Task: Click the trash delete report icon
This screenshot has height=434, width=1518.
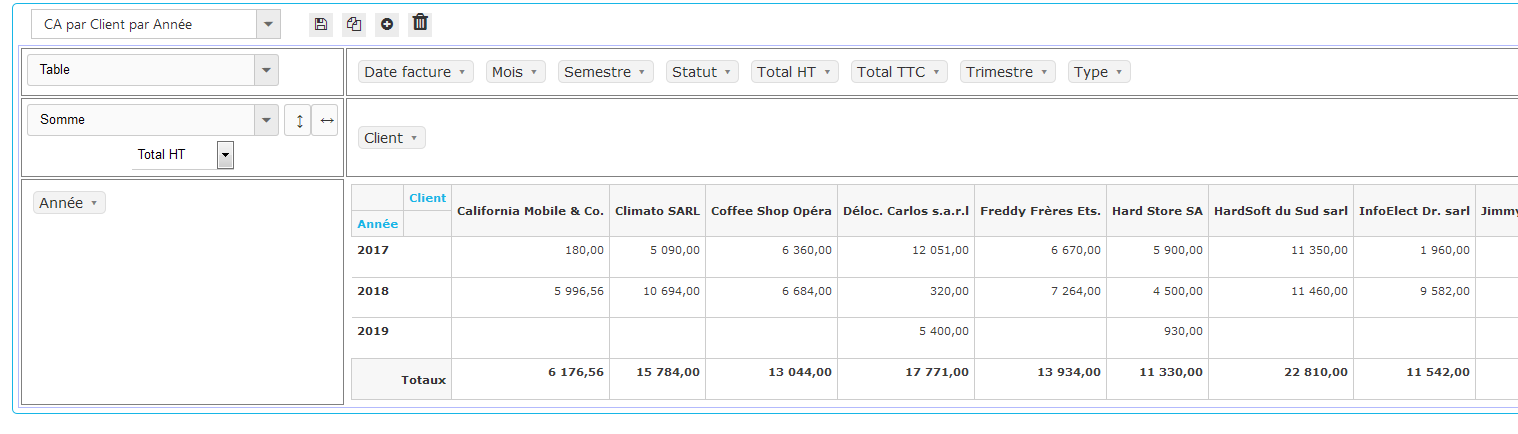Action: pos(420,23)
